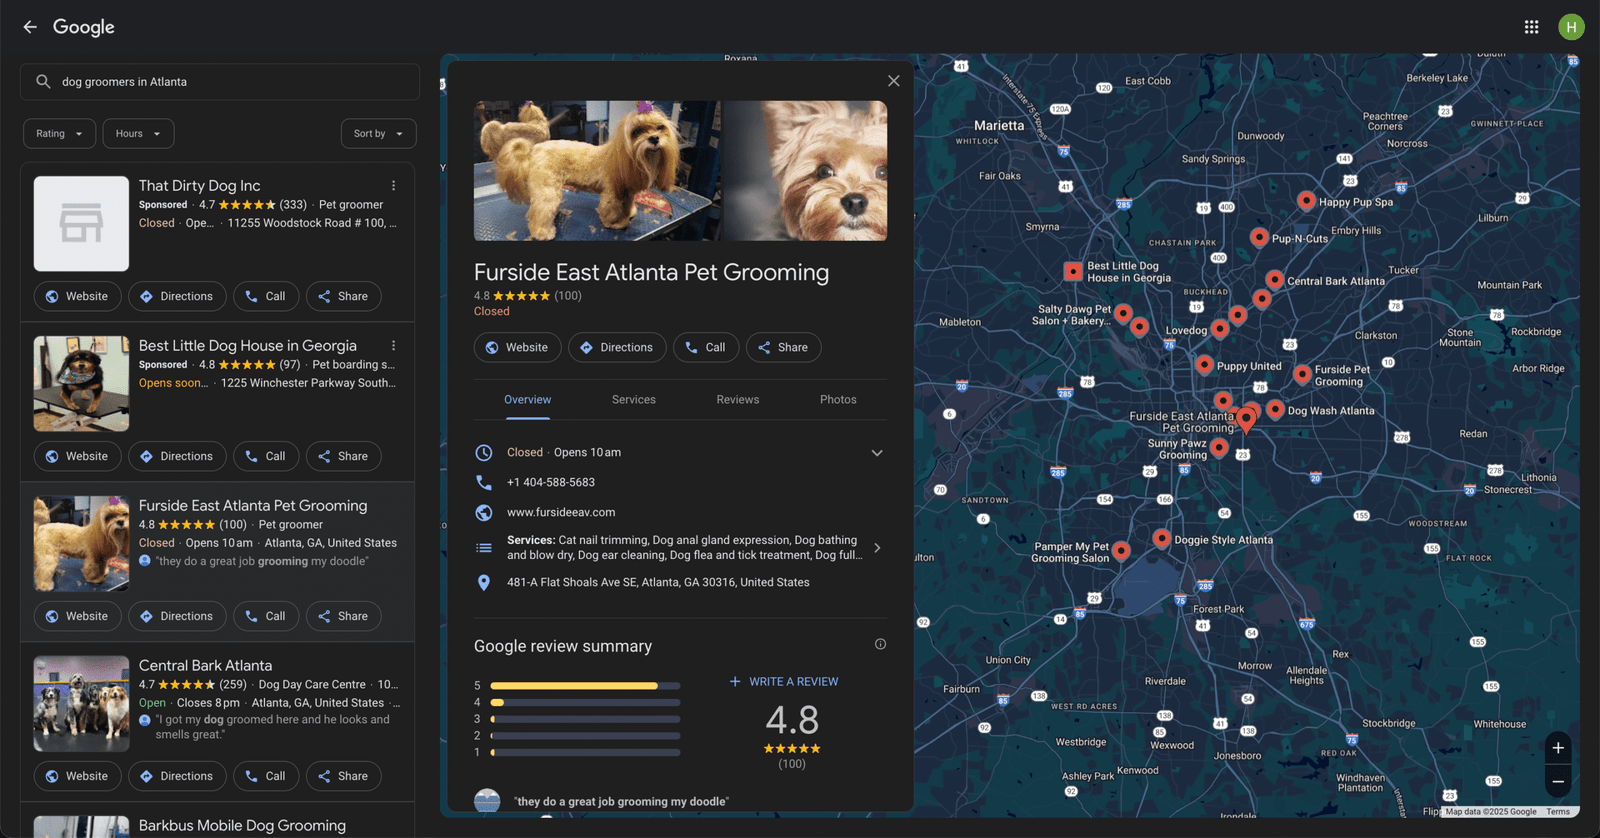This screenshot has width=1600, height=838.
Task: Expand the opening hours chevron
Action: pos(877,453)
